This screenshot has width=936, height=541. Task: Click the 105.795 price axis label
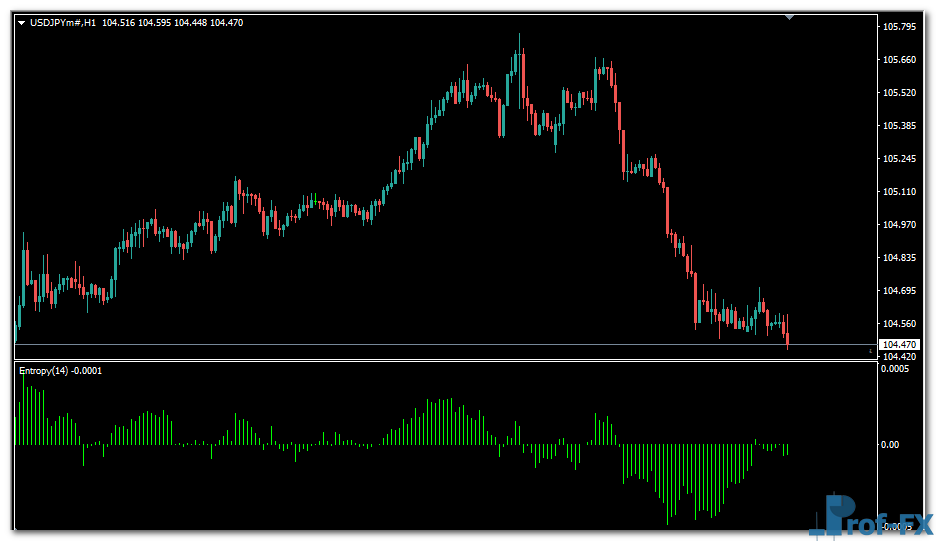coord(900,27)
